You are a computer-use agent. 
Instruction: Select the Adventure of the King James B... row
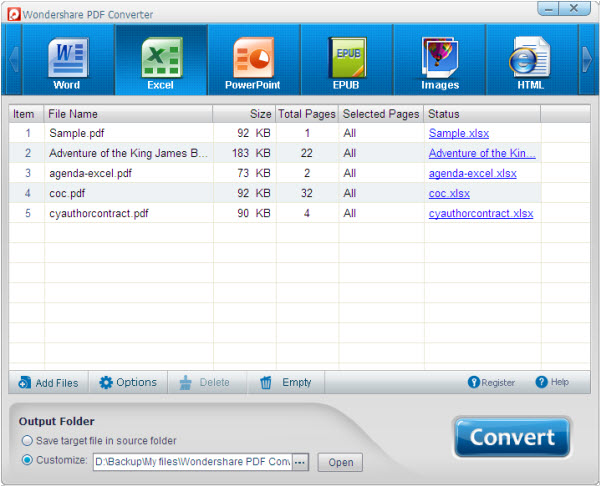(x=299, y=153)
